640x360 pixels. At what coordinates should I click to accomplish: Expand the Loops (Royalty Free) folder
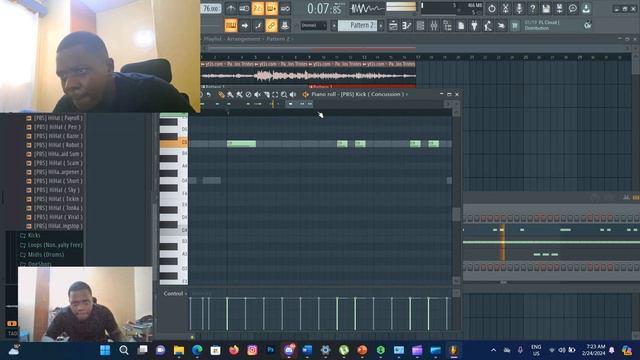coord(51,245)
